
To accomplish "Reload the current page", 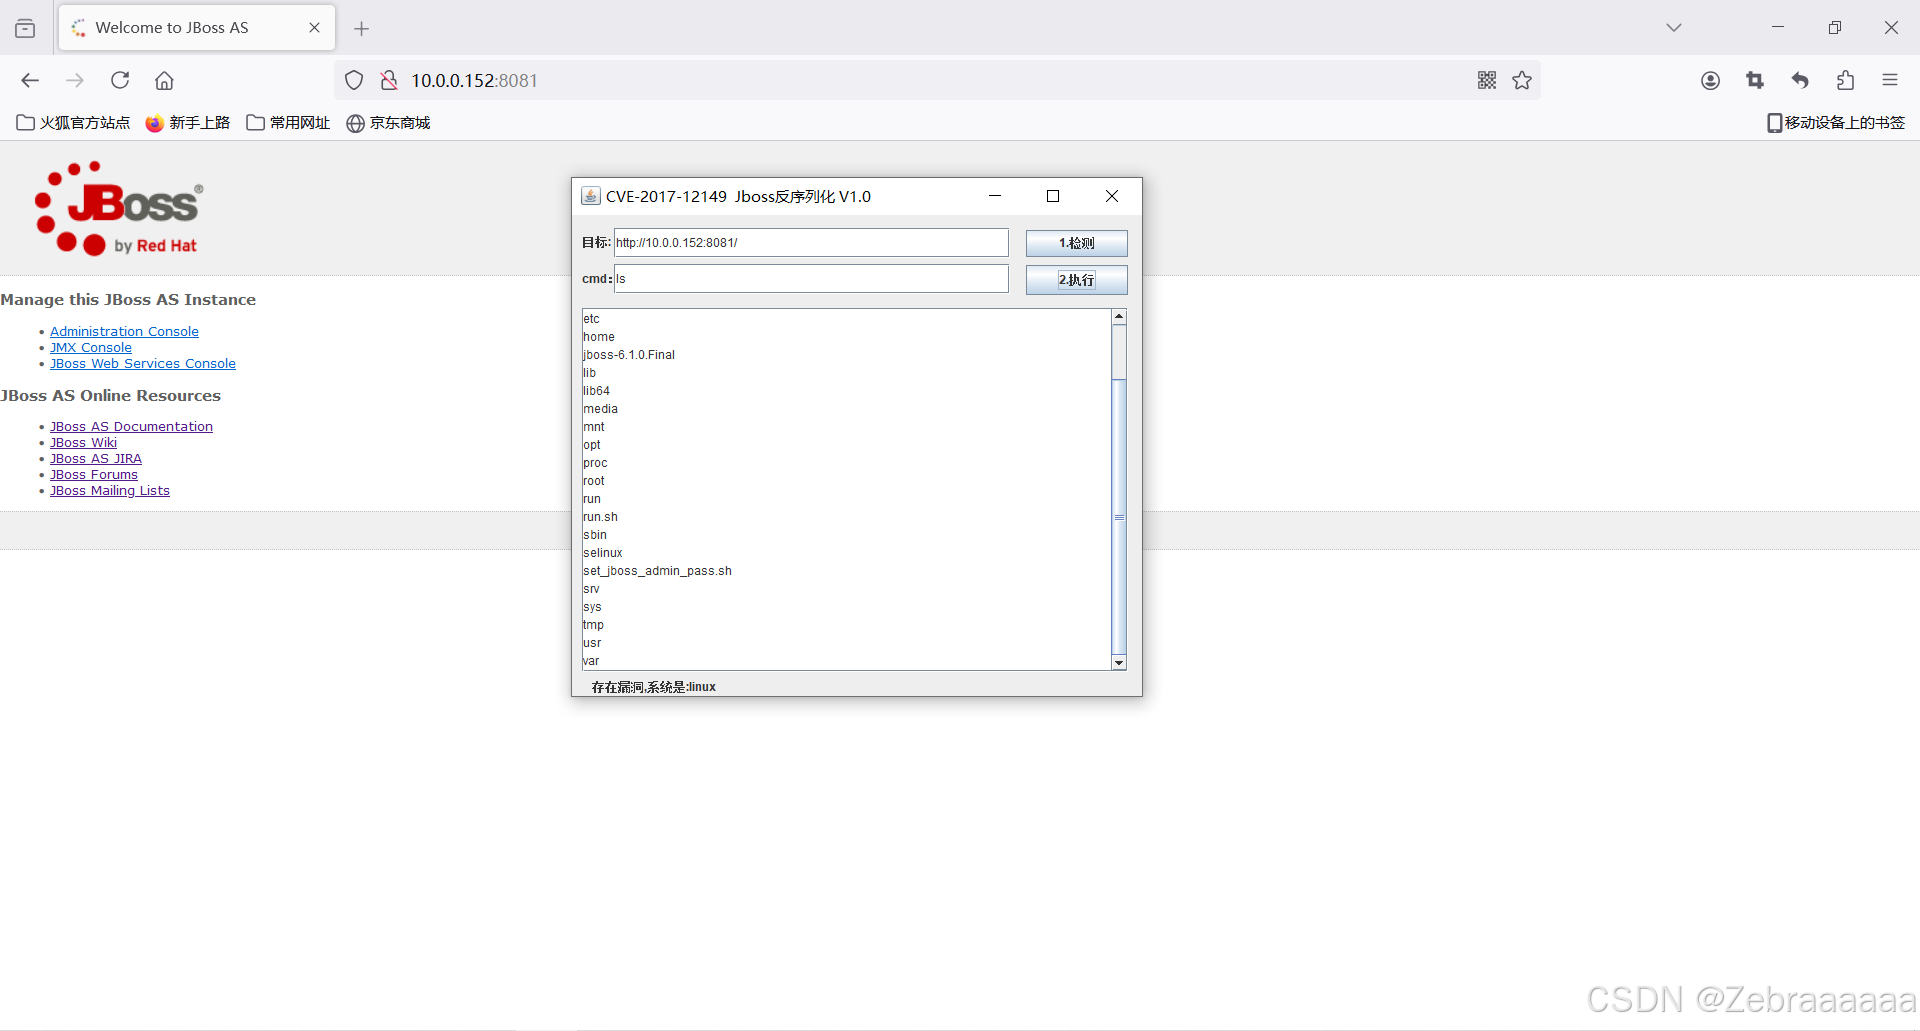I will [x=120, y=80].
